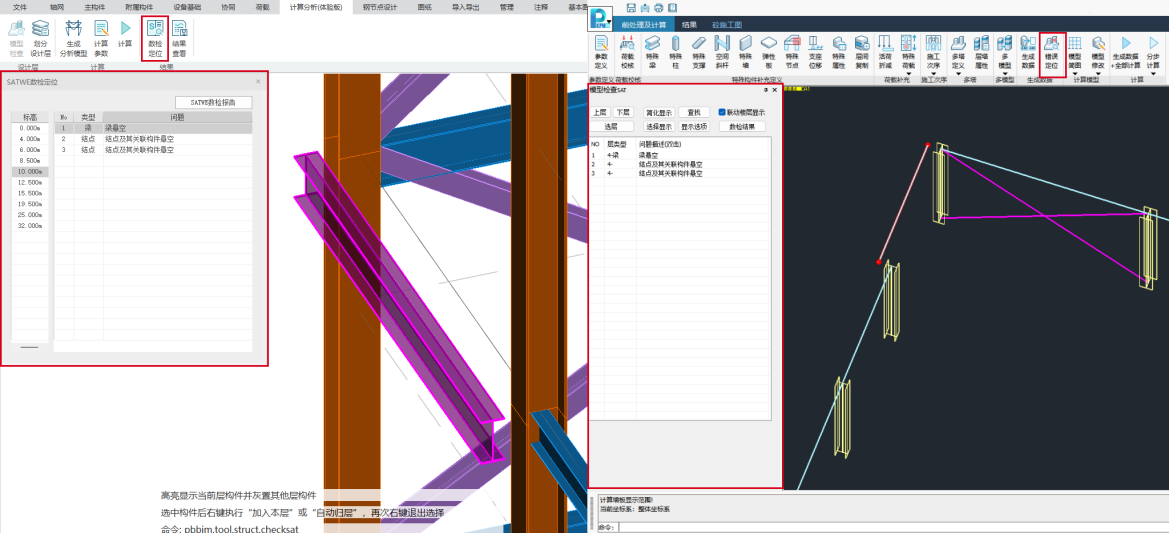Select the 10.000m elevation row
Screen dimensions: 1169x533
click(30, 172)
